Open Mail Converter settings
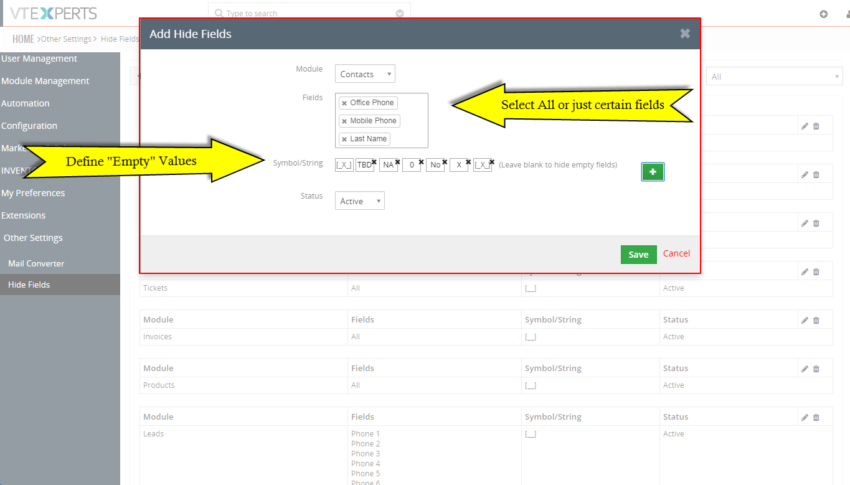 pos(36,263)
